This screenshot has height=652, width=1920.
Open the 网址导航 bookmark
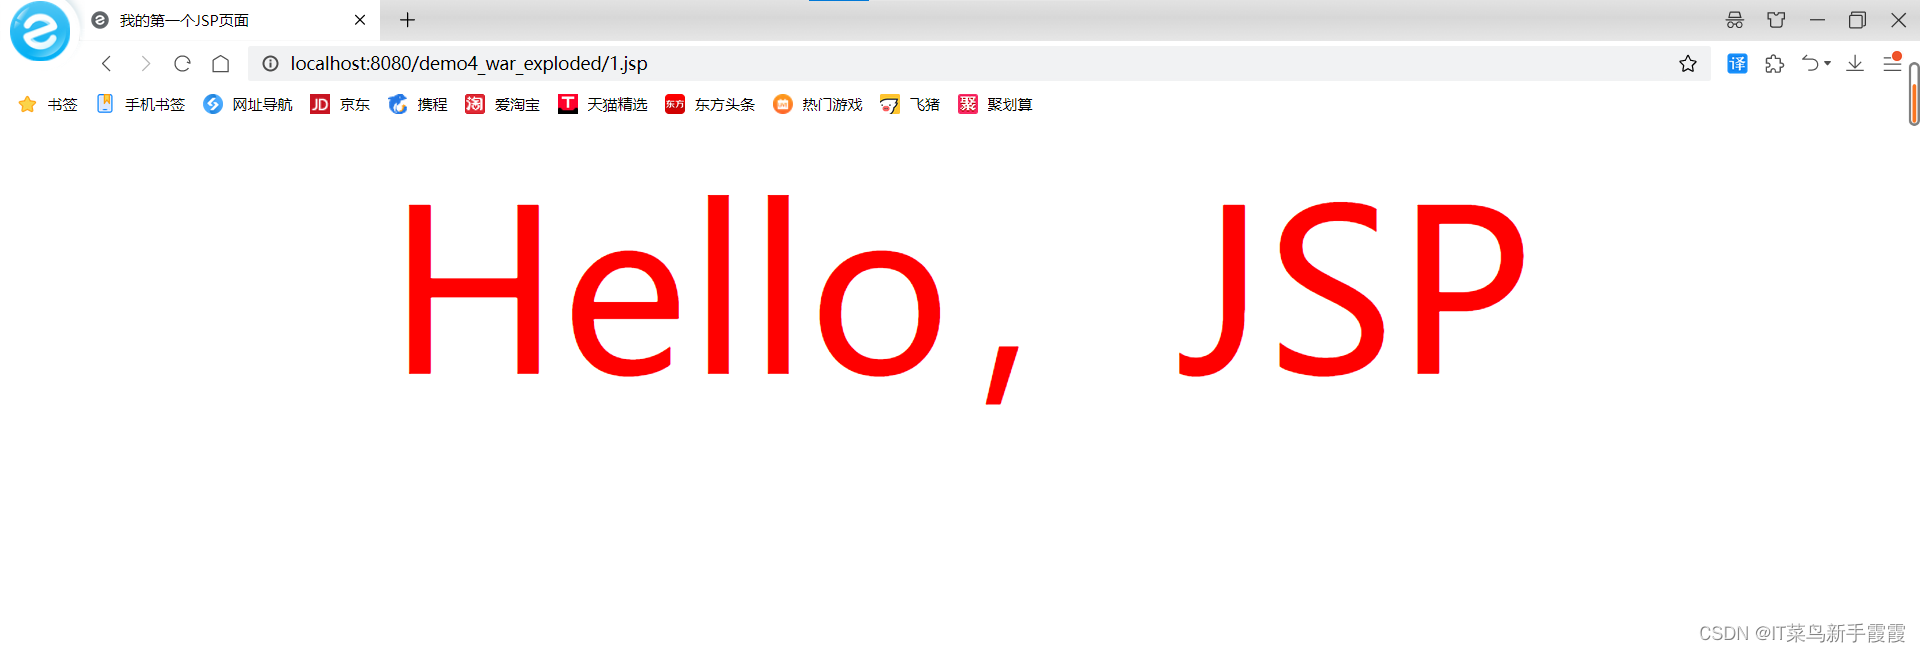point(248,104)
